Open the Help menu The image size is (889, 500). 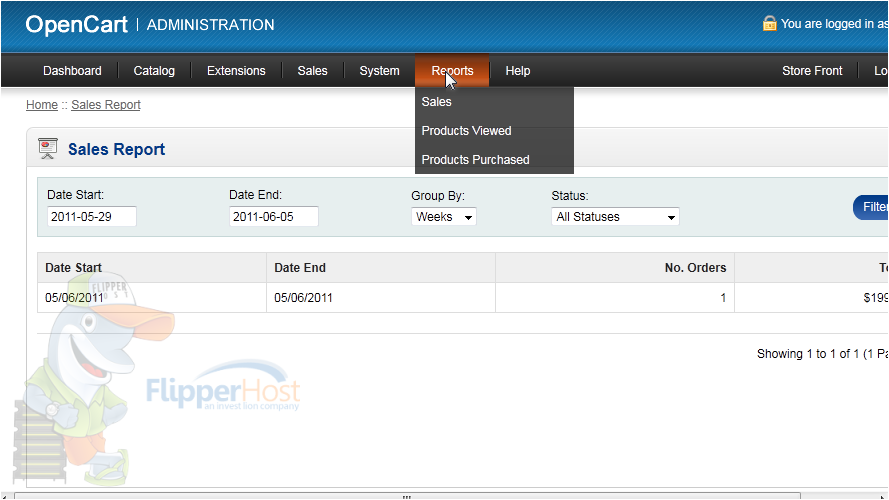coord(518,71)
